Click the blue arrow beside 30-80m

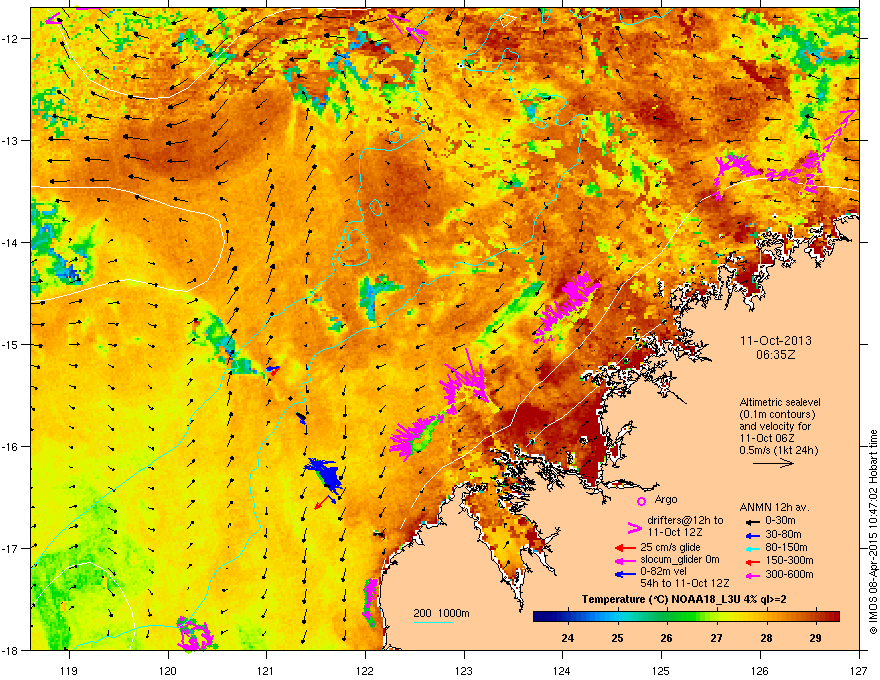click(x=752, y=535)
